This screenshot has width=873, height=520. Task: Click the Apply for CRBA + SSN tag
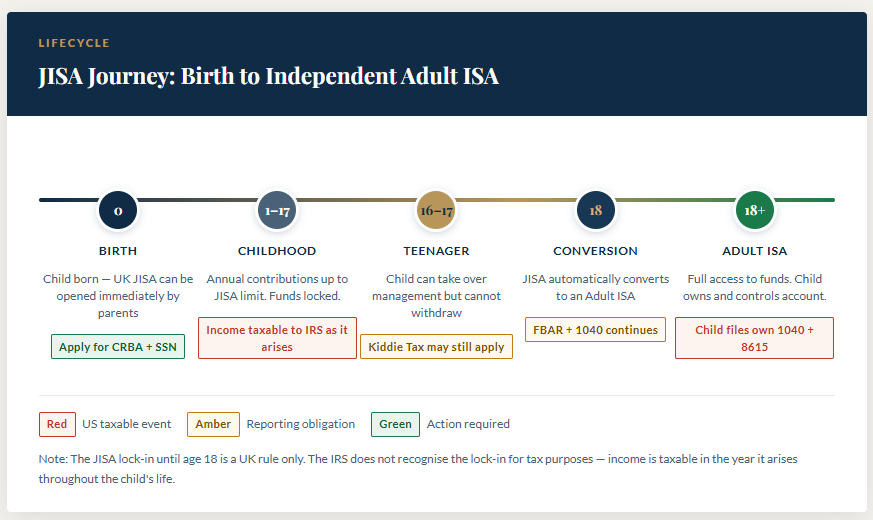(118, 346)
